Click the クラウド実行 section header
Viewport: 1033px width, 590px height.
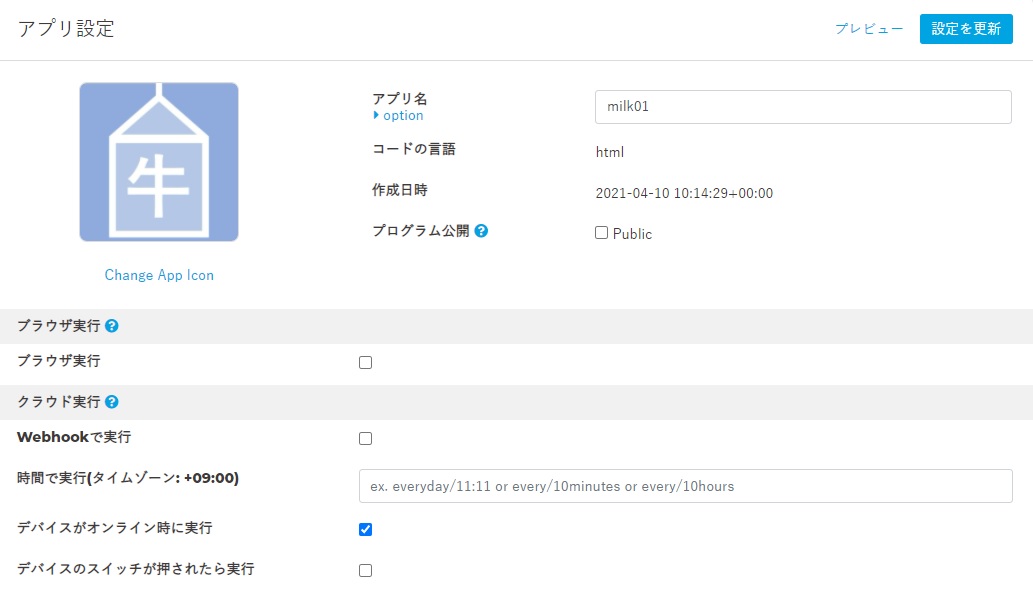click(59, 402)
